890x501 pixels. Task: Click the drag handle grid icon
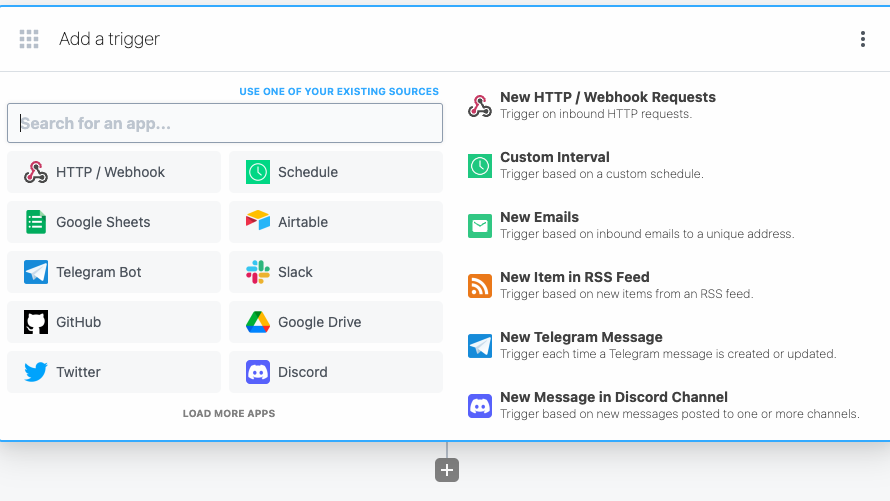(x=29, y=39)
